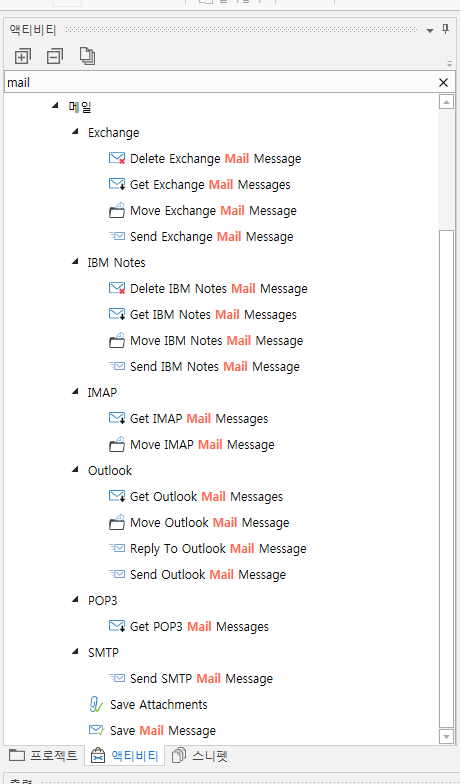Click the Get IMAP Mail Messages icon
This screenshot has height=784, width=460.
click(117, 418)
